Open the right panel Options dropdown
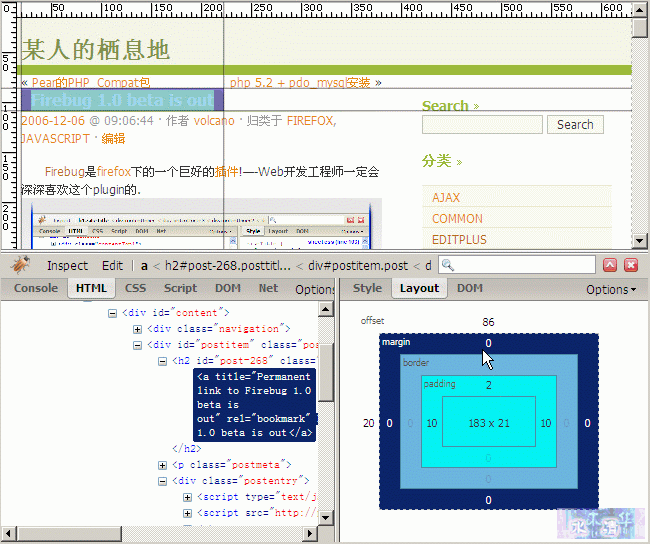 pos(611,289)
